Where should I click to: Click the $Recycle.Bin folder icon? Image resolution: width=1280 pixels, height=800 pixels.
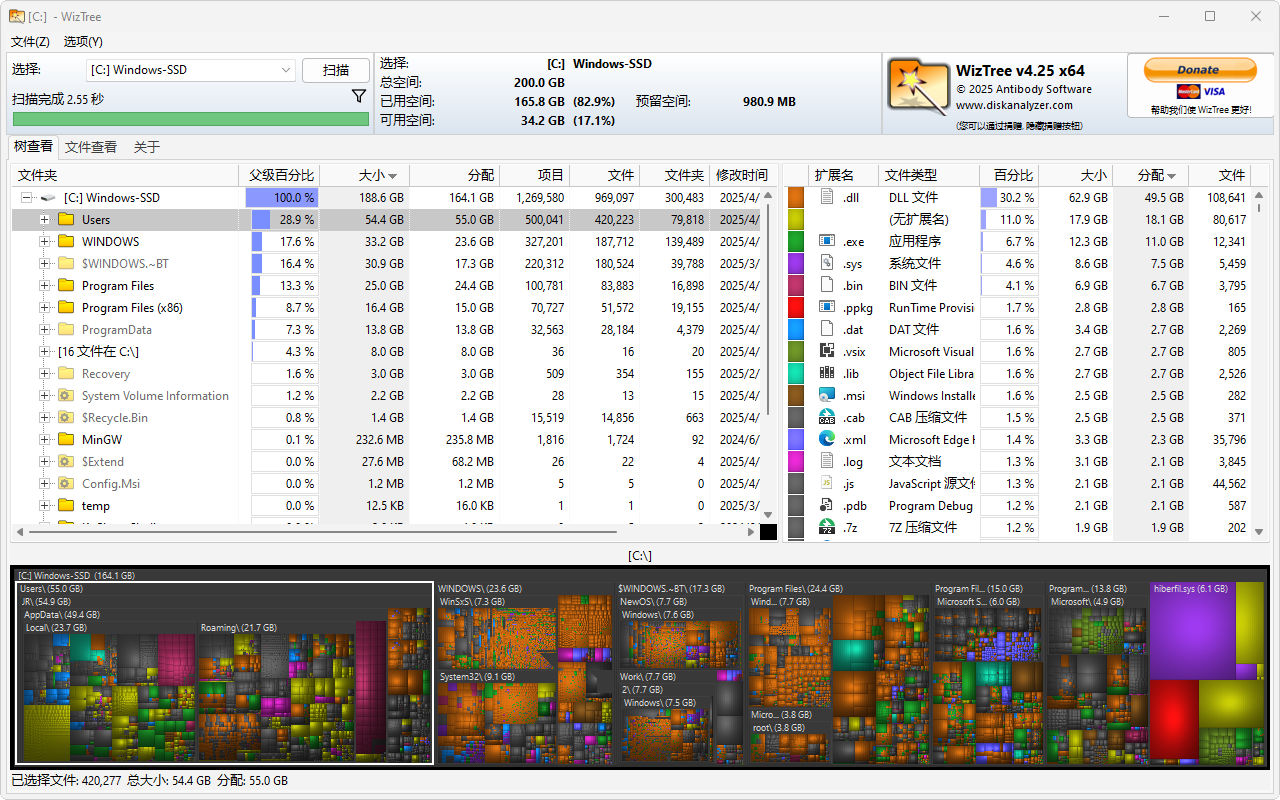coord(66,417)
